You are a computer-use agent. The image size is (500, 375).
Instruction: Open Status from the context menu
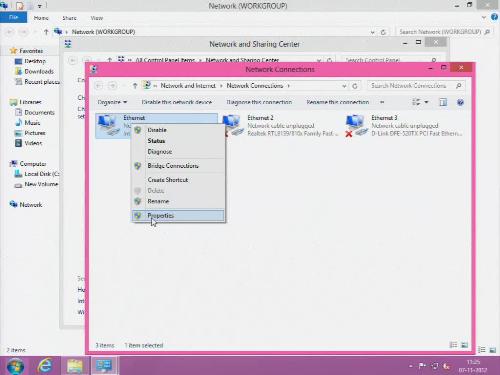click(x=178, y=141)
